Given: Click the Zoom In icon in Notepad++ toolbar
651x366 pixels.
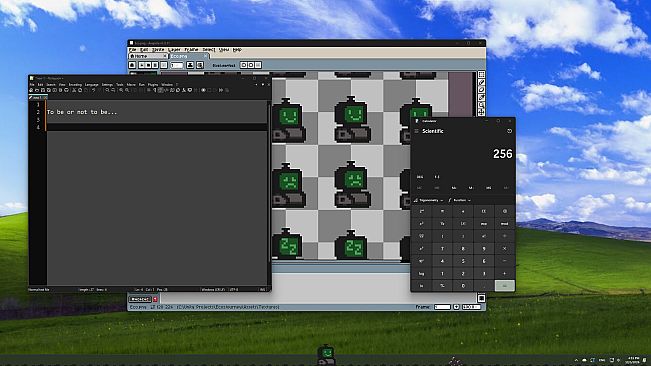Looking at the screenshot, I should tap(121, 90).
